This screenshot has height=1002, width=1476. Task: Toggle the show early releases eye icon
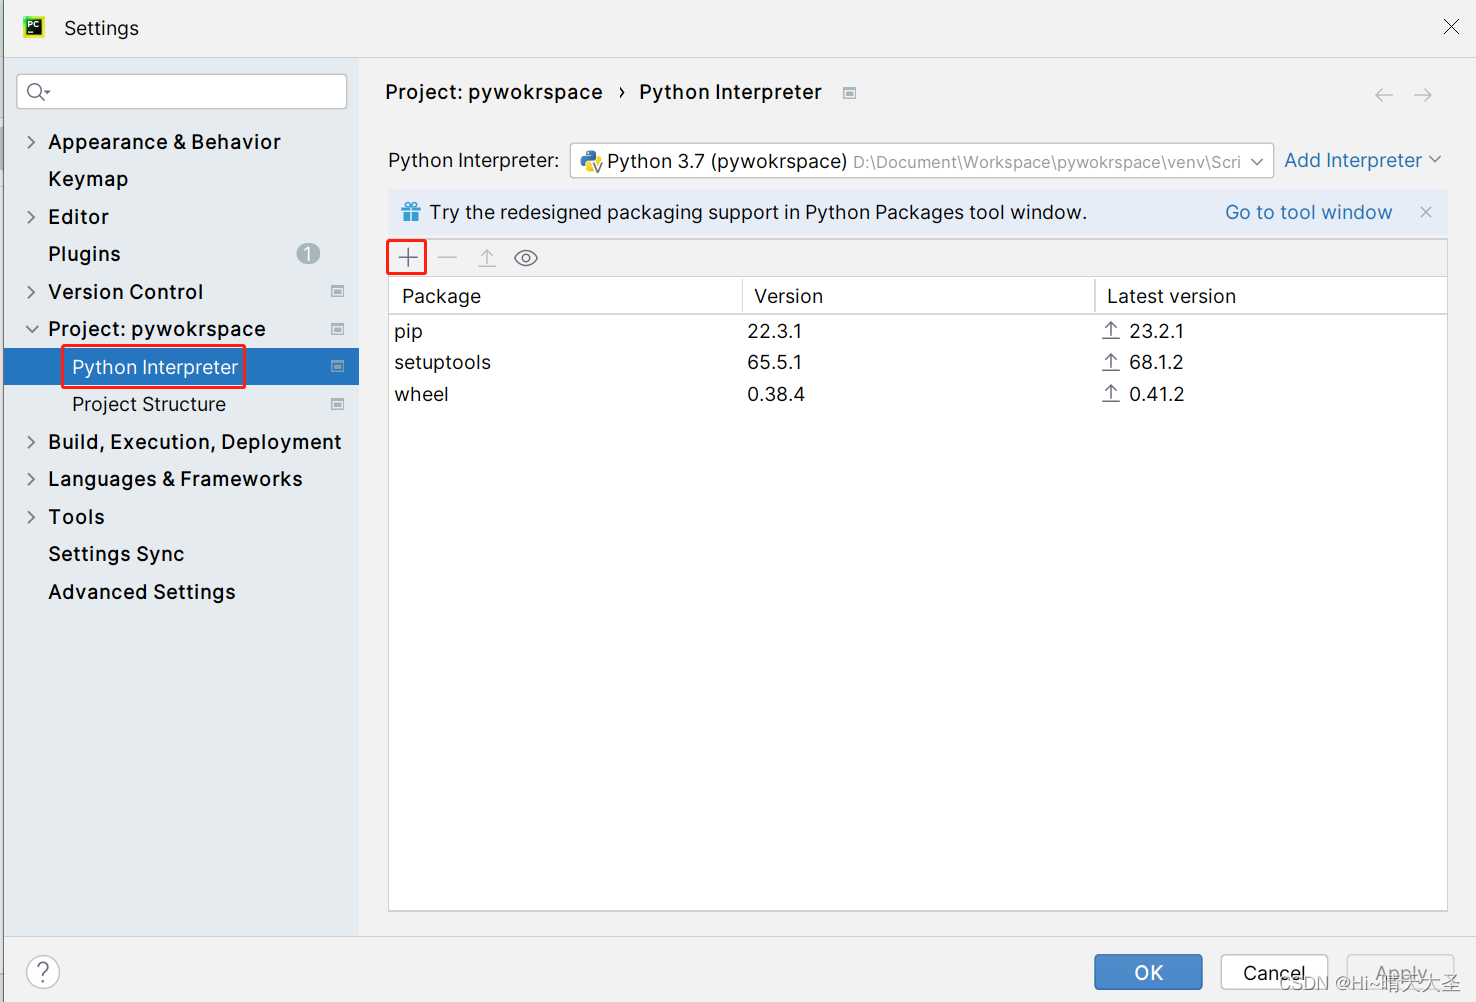point(526,258)
